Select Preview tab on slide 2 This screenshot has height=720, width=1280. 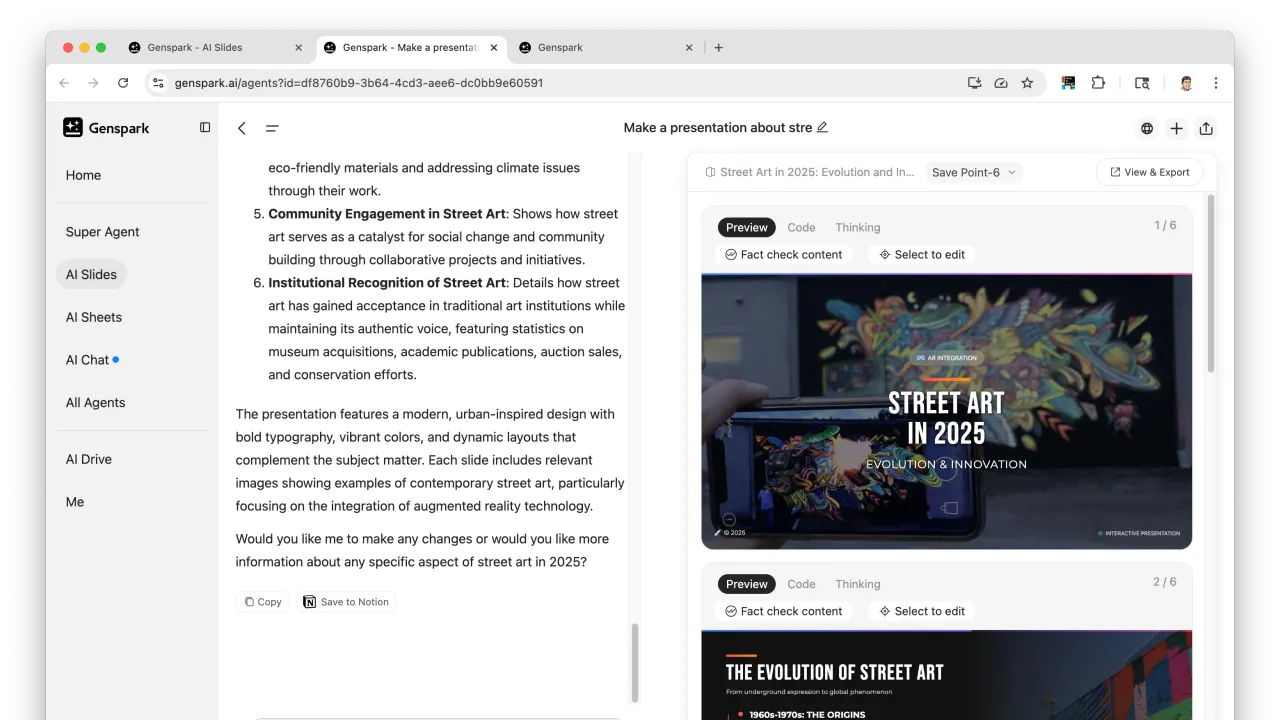(746, 584)
